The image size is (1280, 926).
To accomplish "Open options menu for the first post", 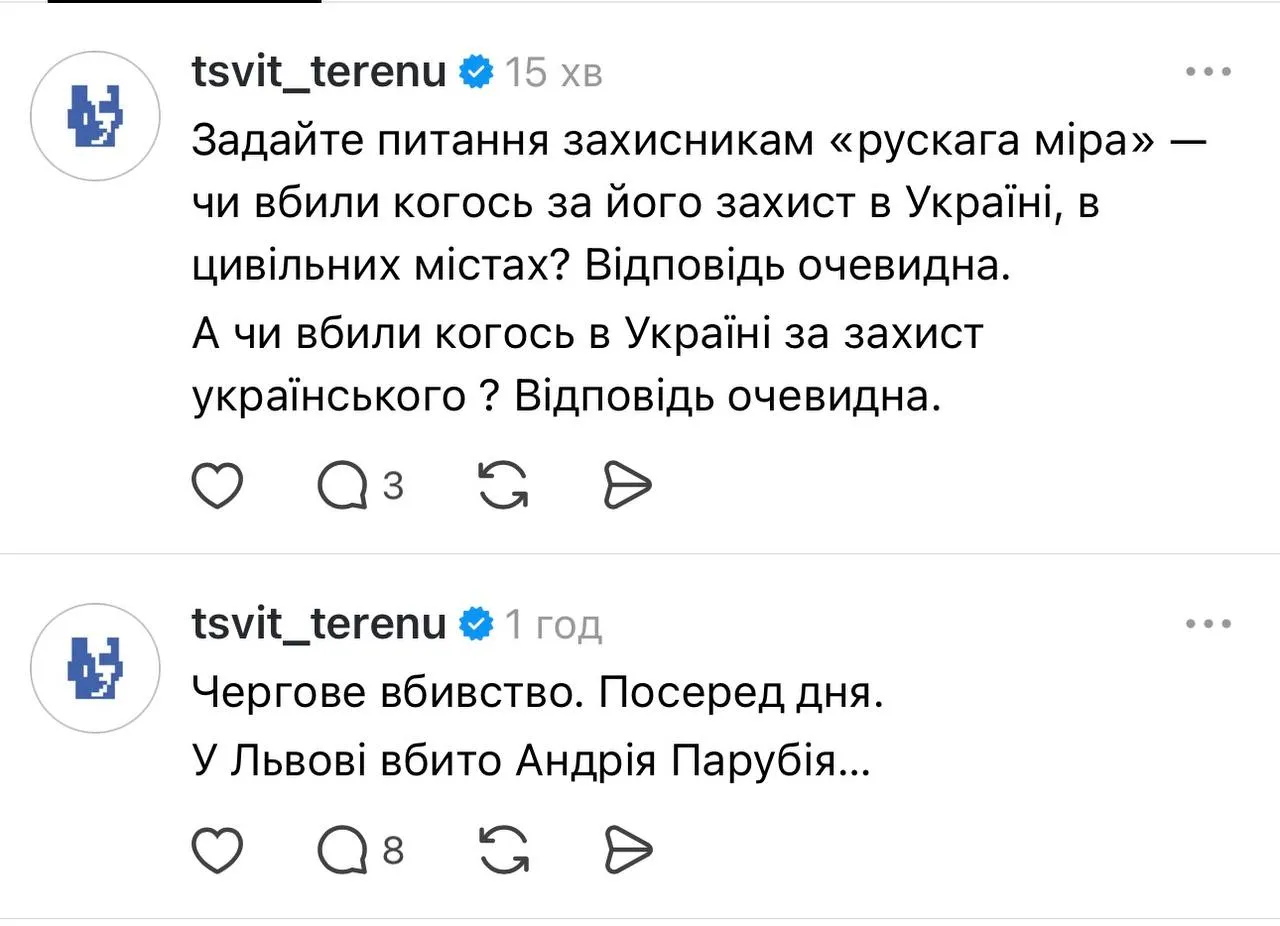I will 1207,70.
